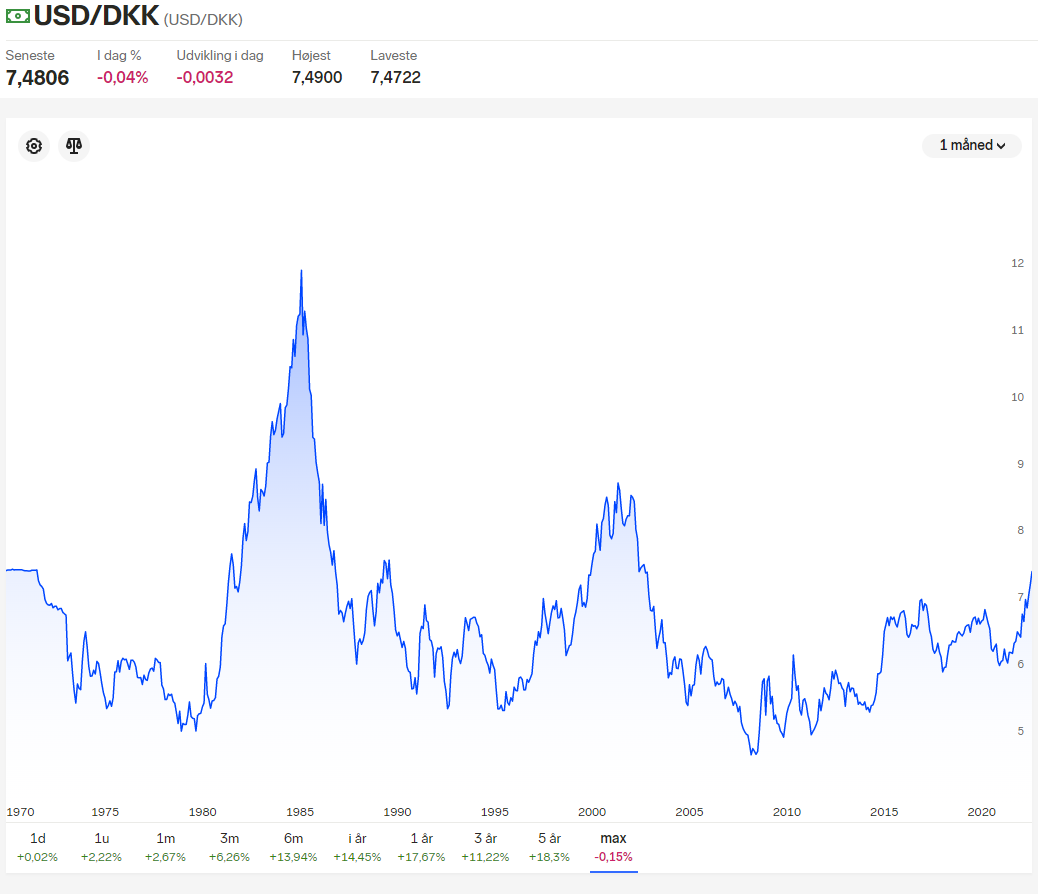The height and width of the screenshot is (895, 1038).
Task: Click the USD/DKK heading title
Action: [97, 16]
